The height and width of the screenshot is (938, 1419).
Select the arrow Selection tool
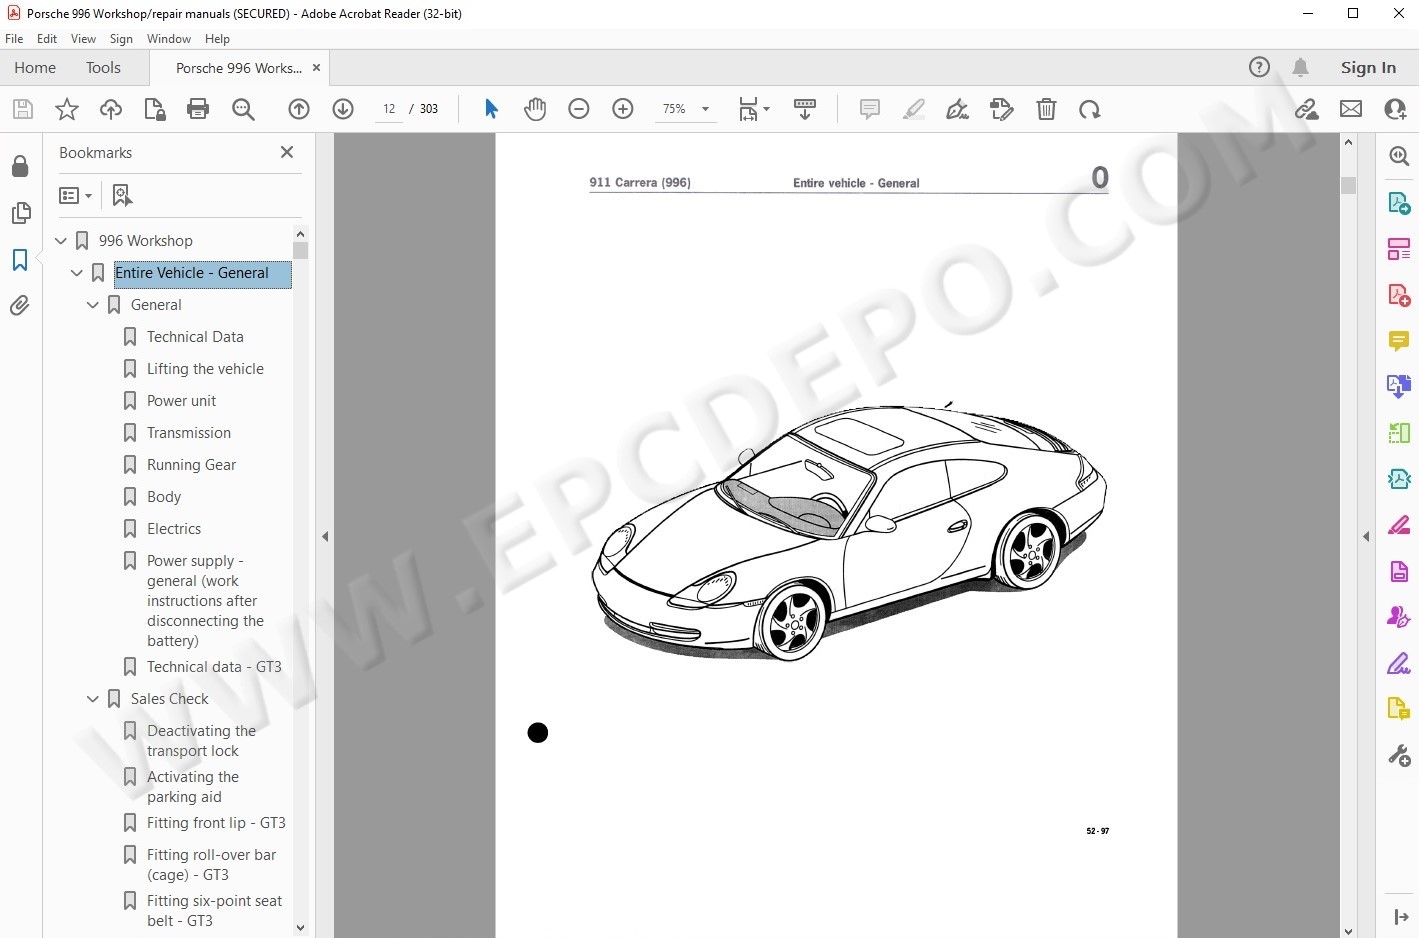coord(491,109)
